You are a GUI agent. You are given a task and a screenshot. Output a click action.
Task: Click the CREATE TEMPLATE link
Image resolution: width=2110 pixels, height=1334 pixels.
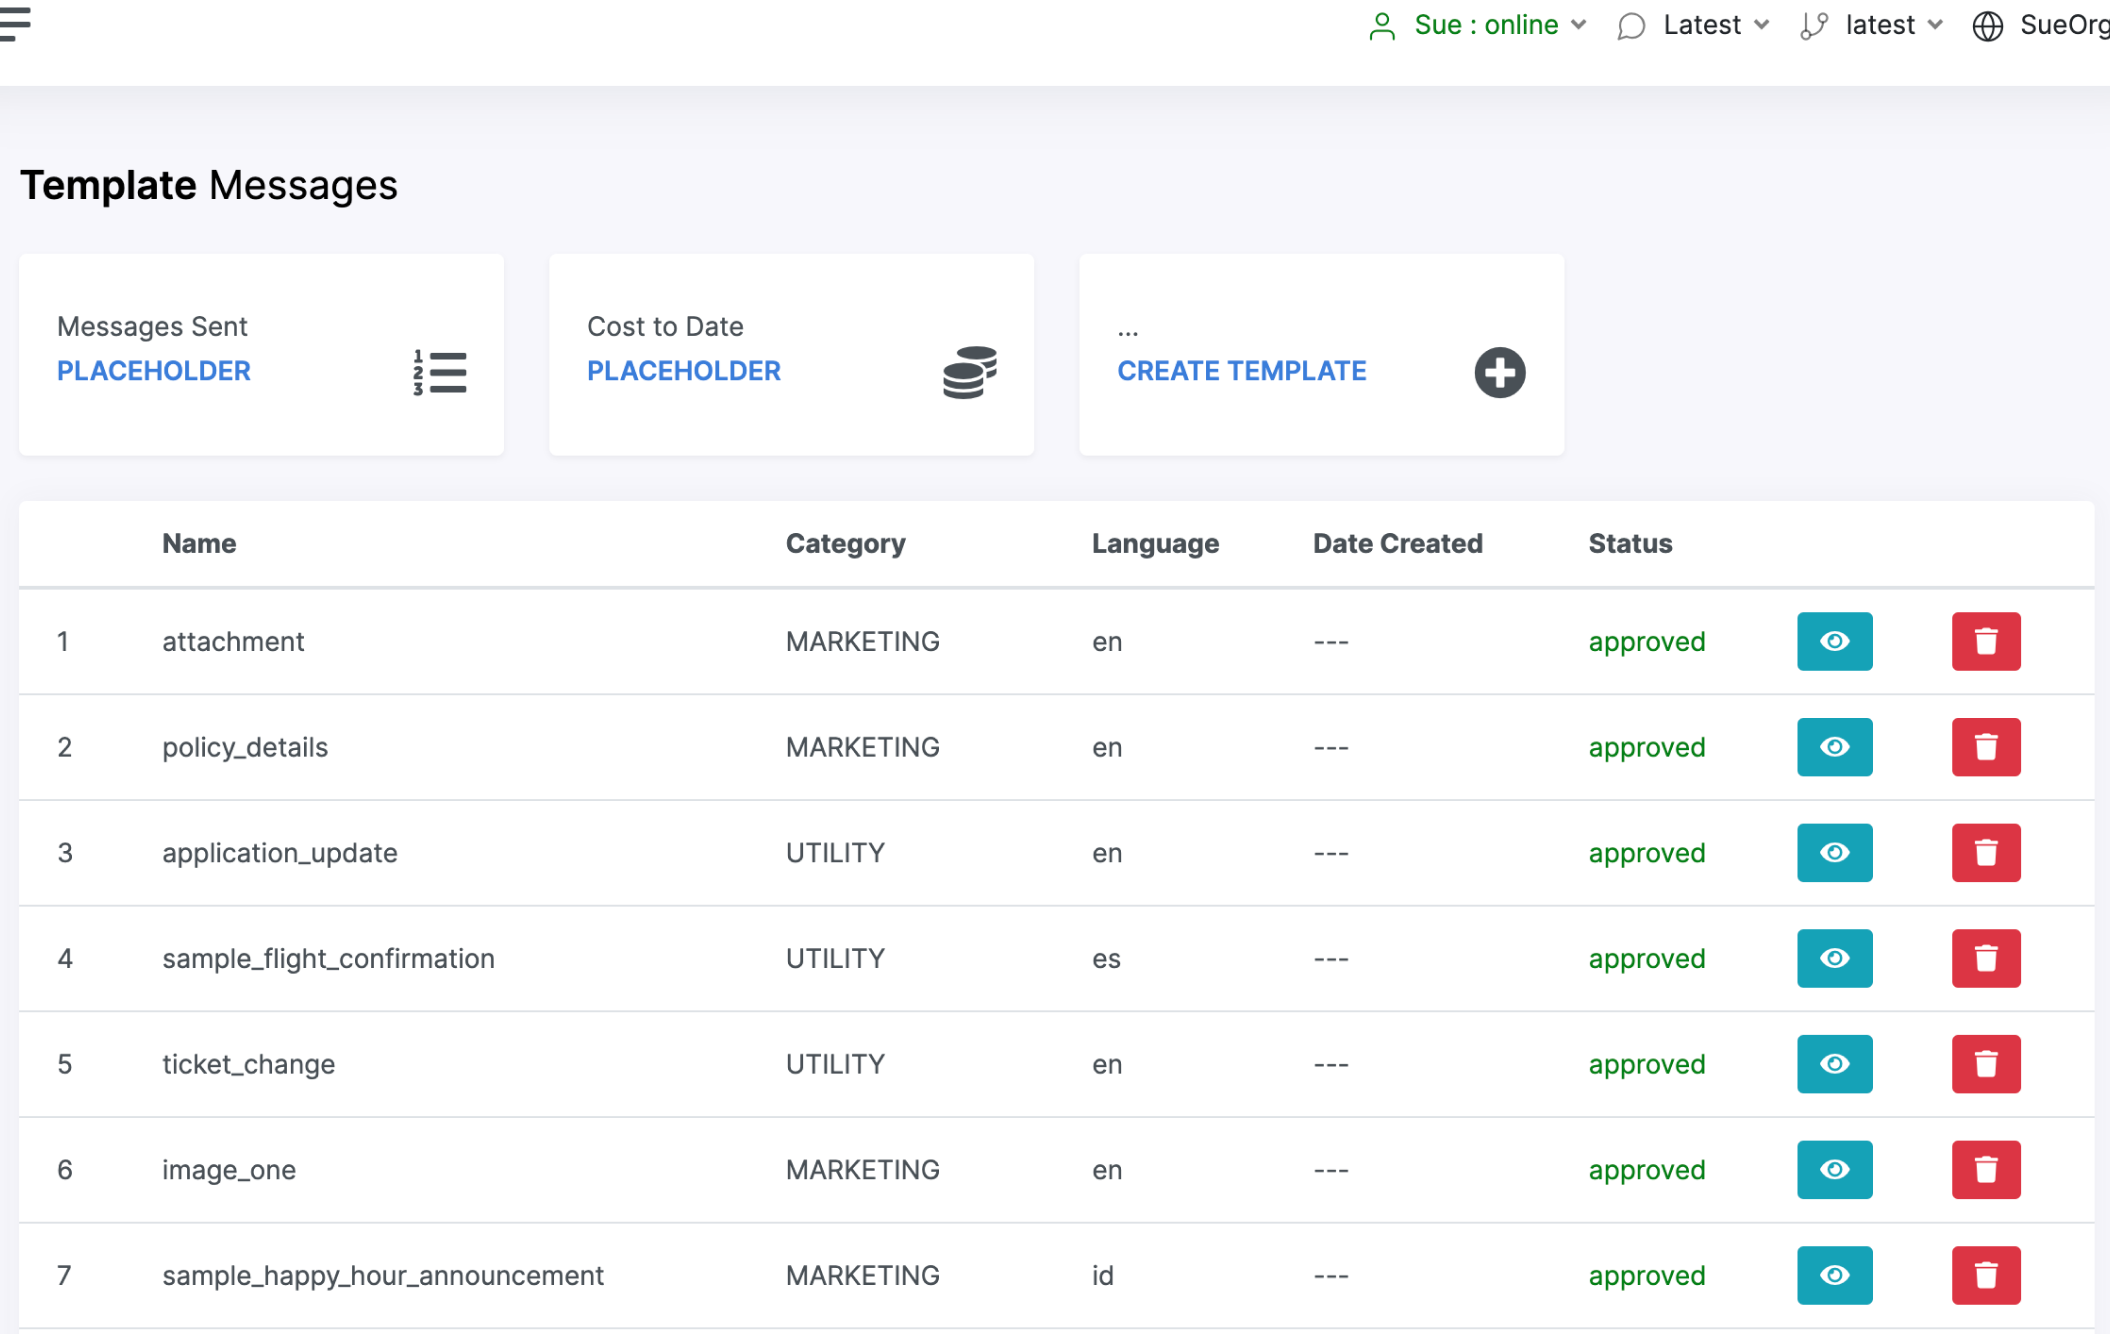pos(1241,371)
